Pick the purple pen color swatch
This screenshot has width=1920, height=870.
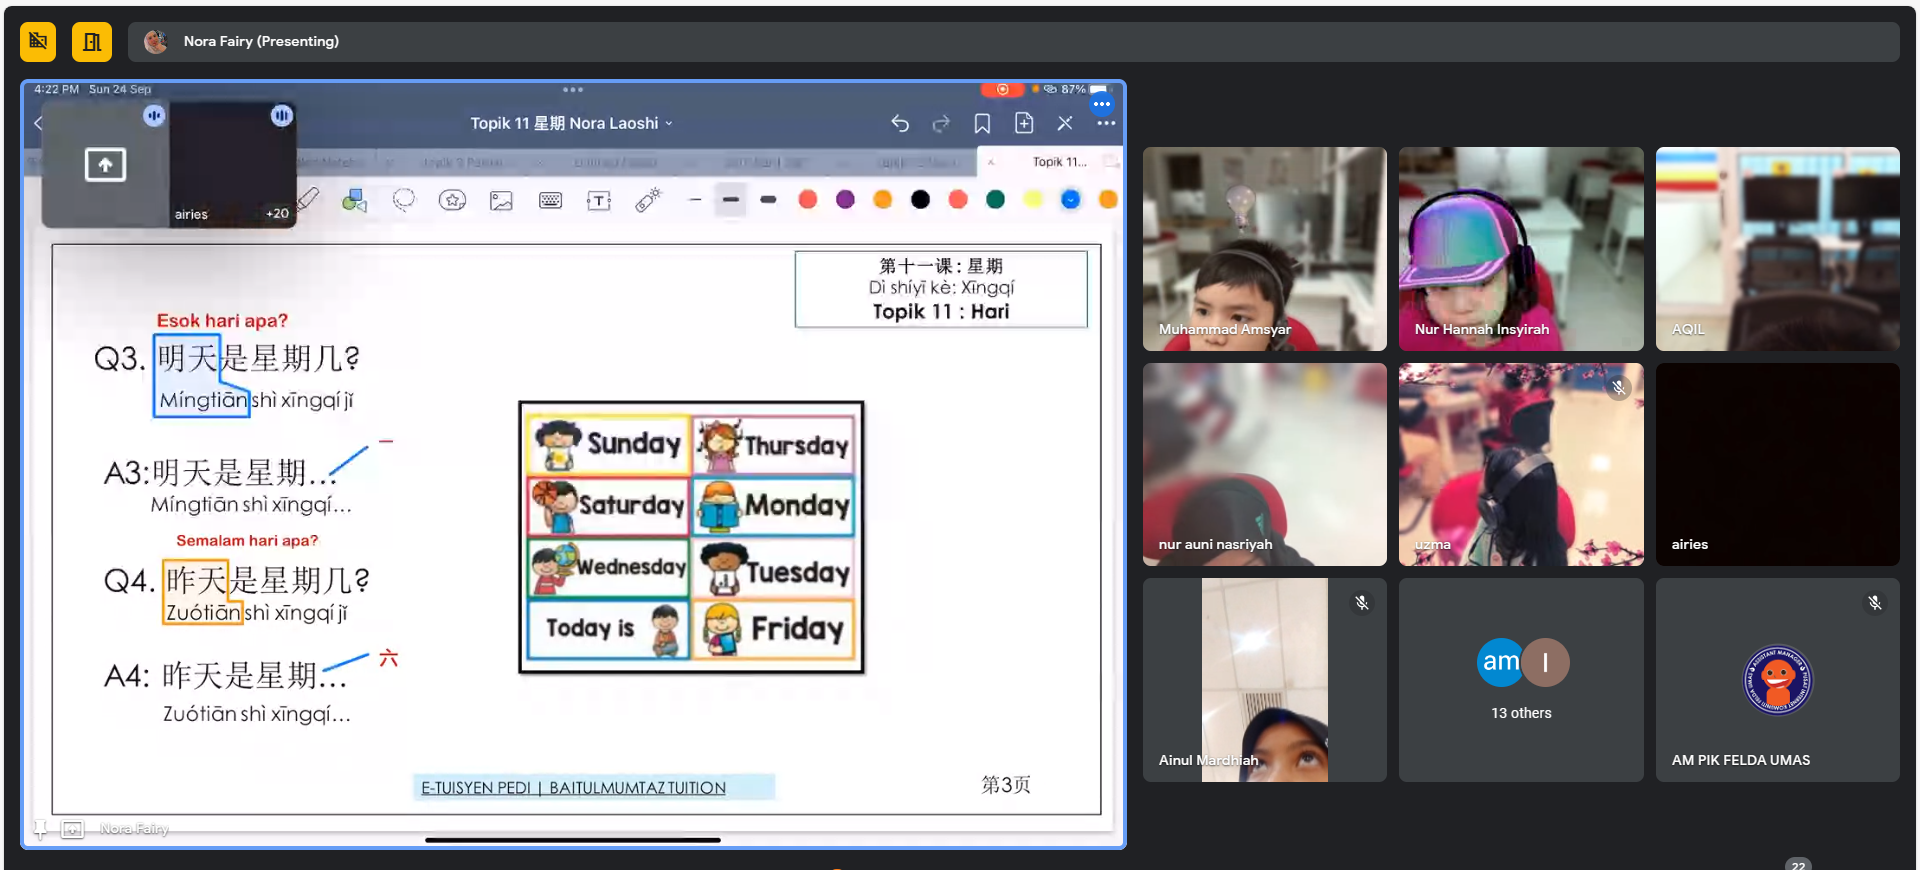845,200
